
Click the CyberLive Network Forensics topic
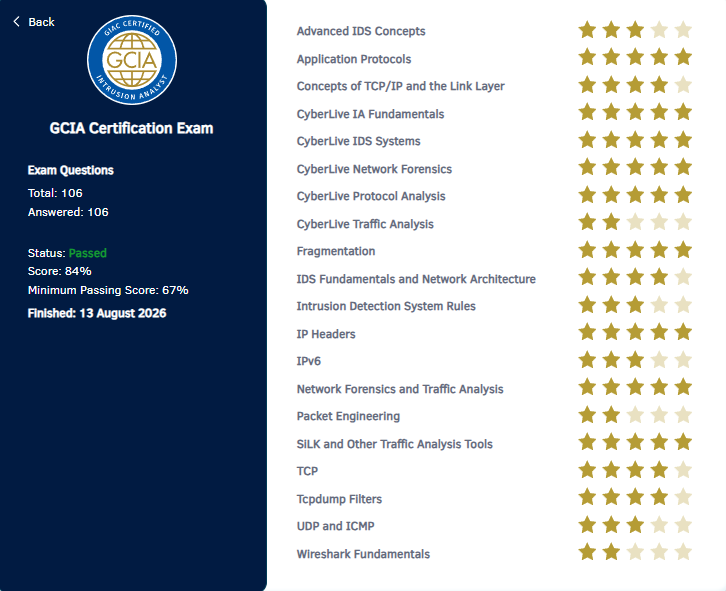[x=374, y=169]
